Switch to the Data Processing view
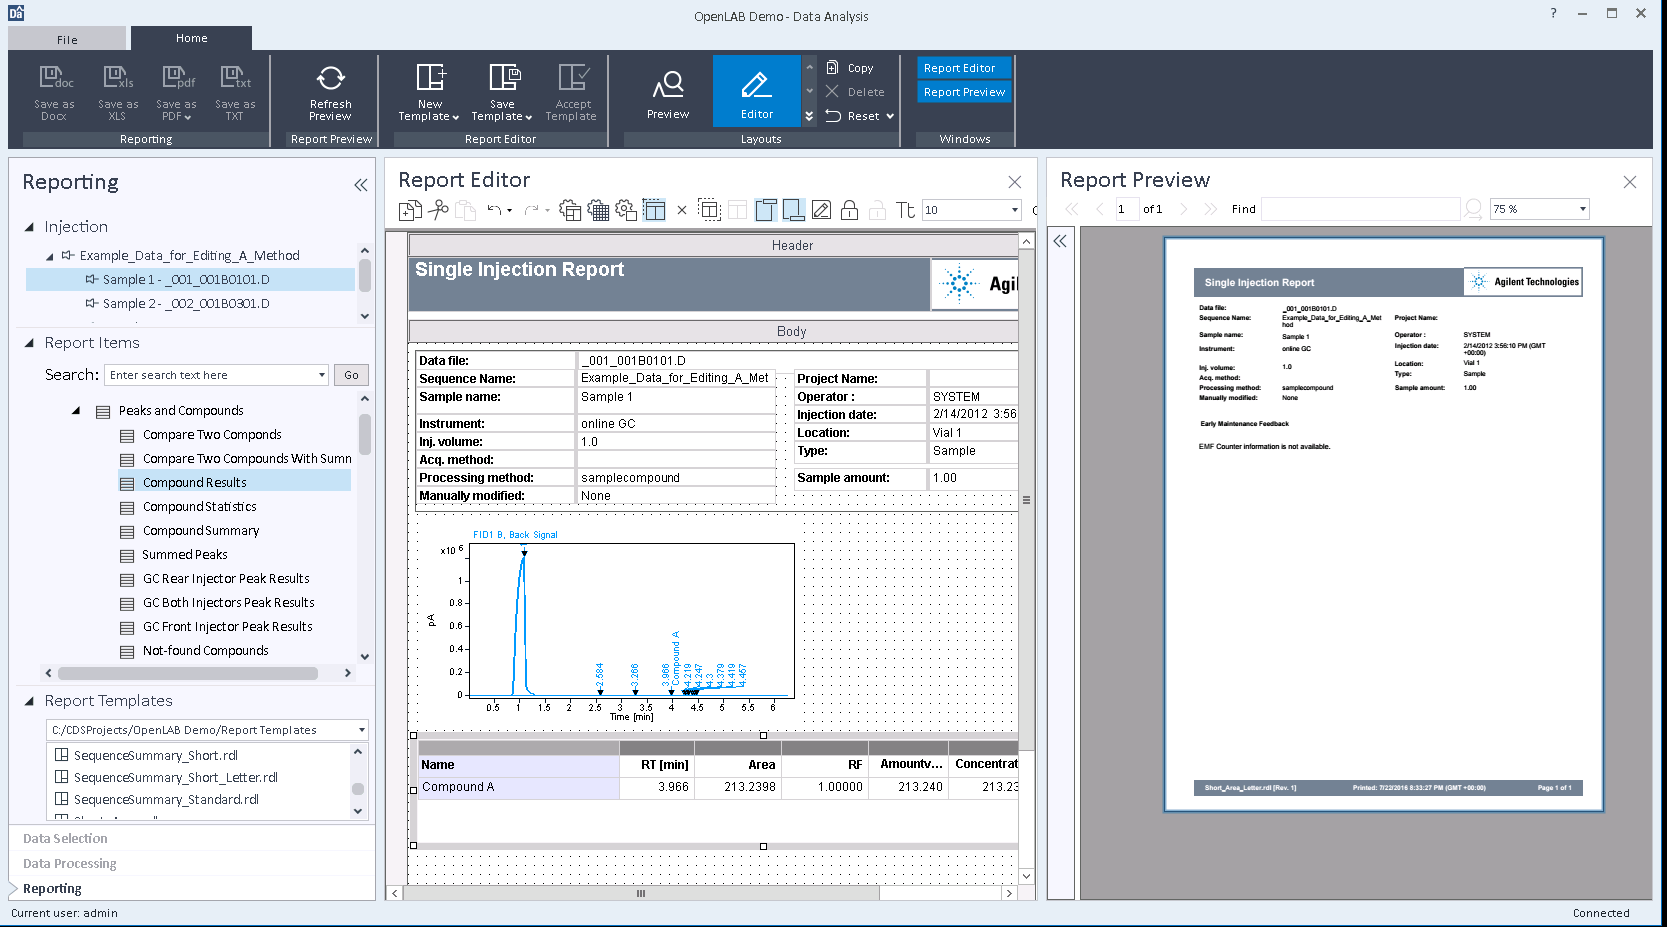Image resolution: width=1667 pixels, height=927 pixels. [x=69, y=863]
